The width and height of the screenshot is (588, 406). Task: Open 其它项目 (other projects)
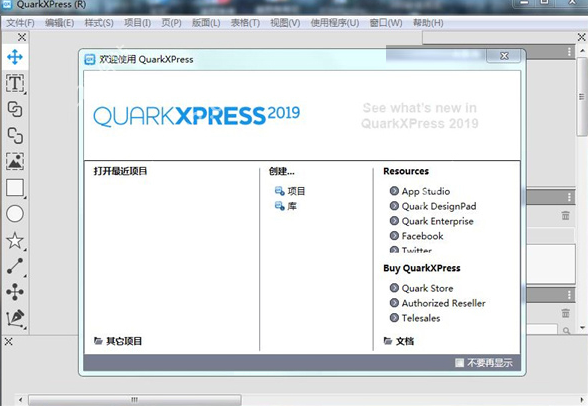(118, 341)
